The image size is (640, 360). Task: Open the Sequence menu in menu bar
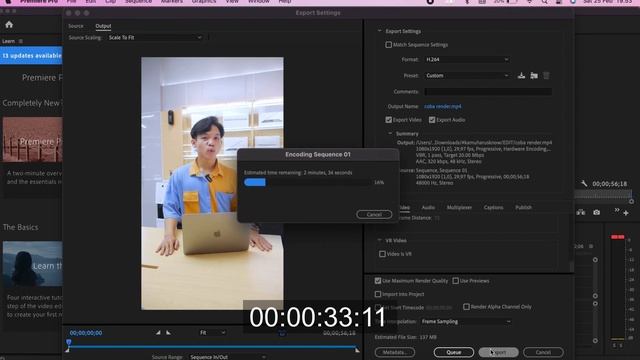(138, 2)
